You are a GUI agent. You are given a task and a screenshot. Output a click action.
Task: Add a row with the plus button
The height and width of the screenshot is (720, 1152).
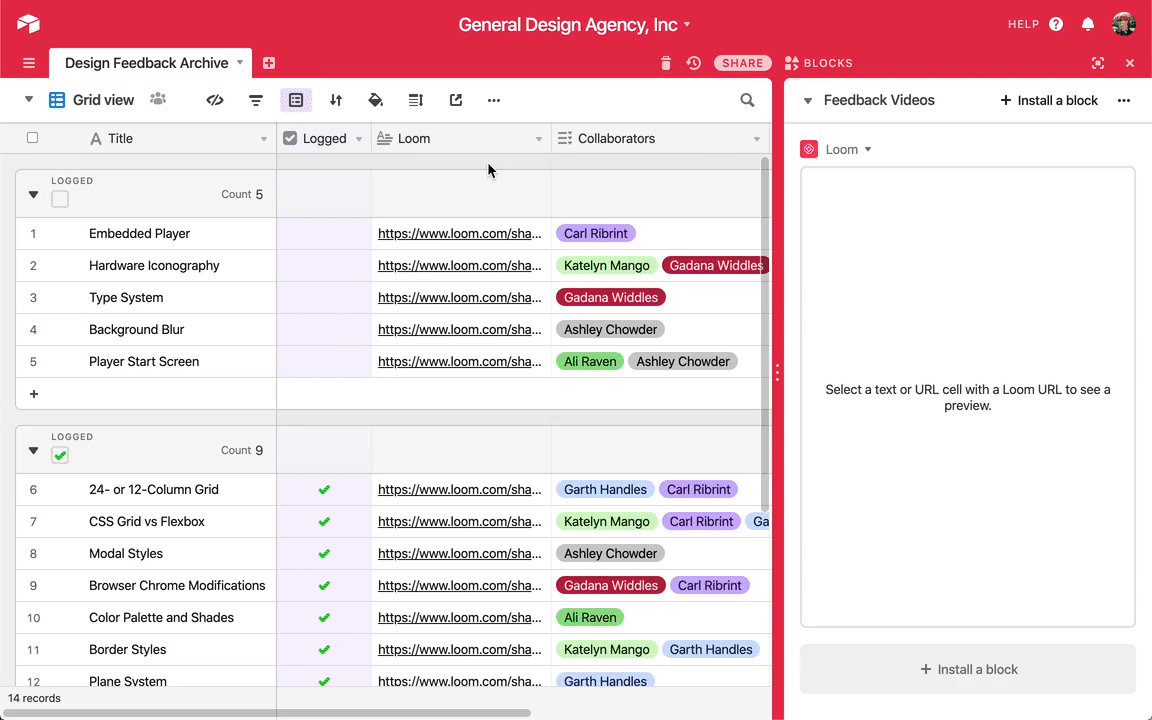(34, 394)
